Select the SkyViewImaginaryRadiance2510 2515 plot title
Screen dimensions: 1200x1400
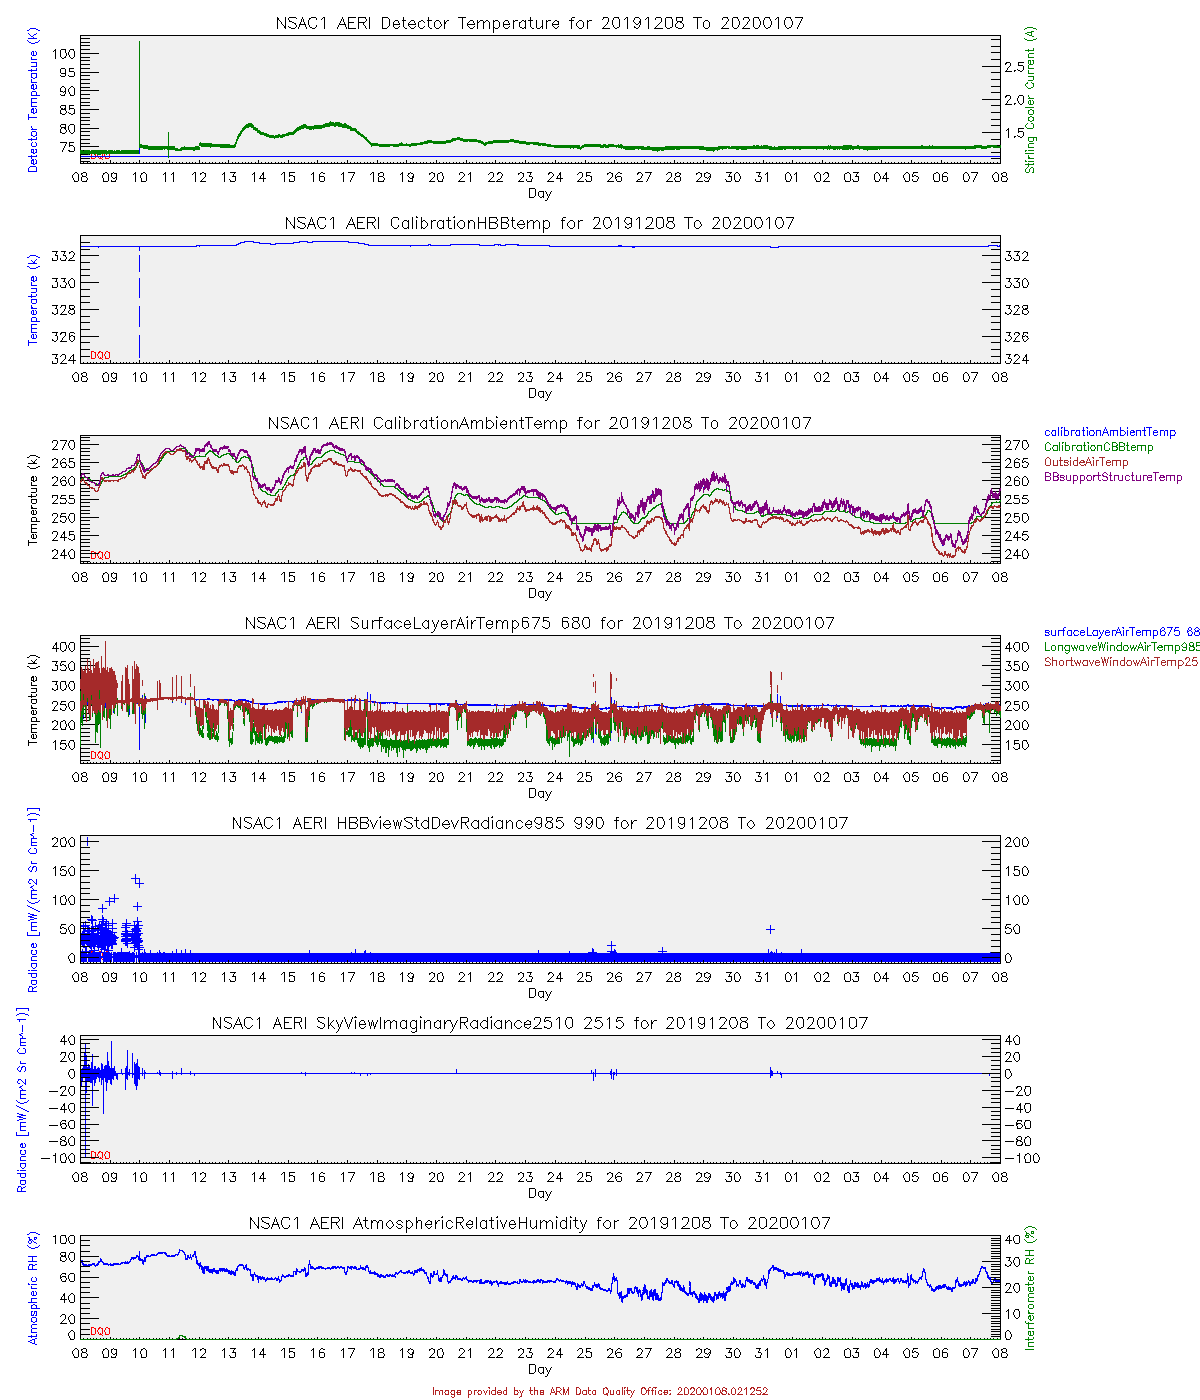[x=539, y=1023]
